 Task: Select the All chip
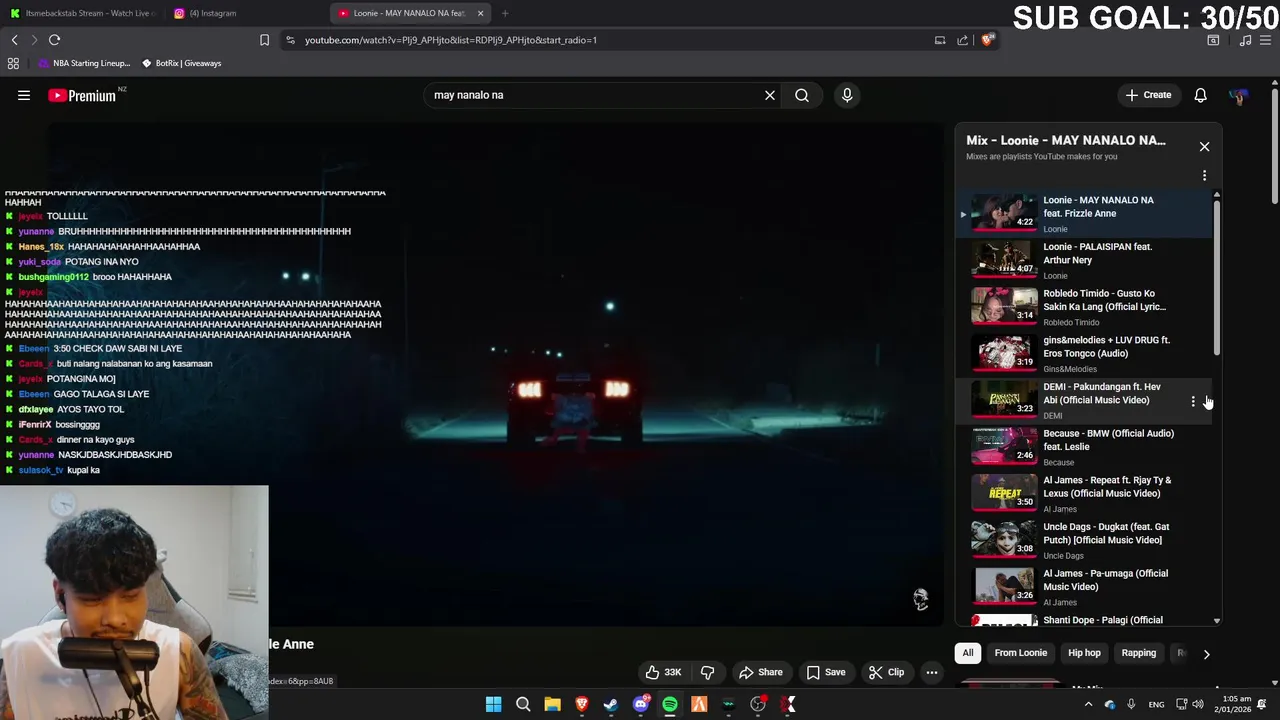[x=968, y=653]
